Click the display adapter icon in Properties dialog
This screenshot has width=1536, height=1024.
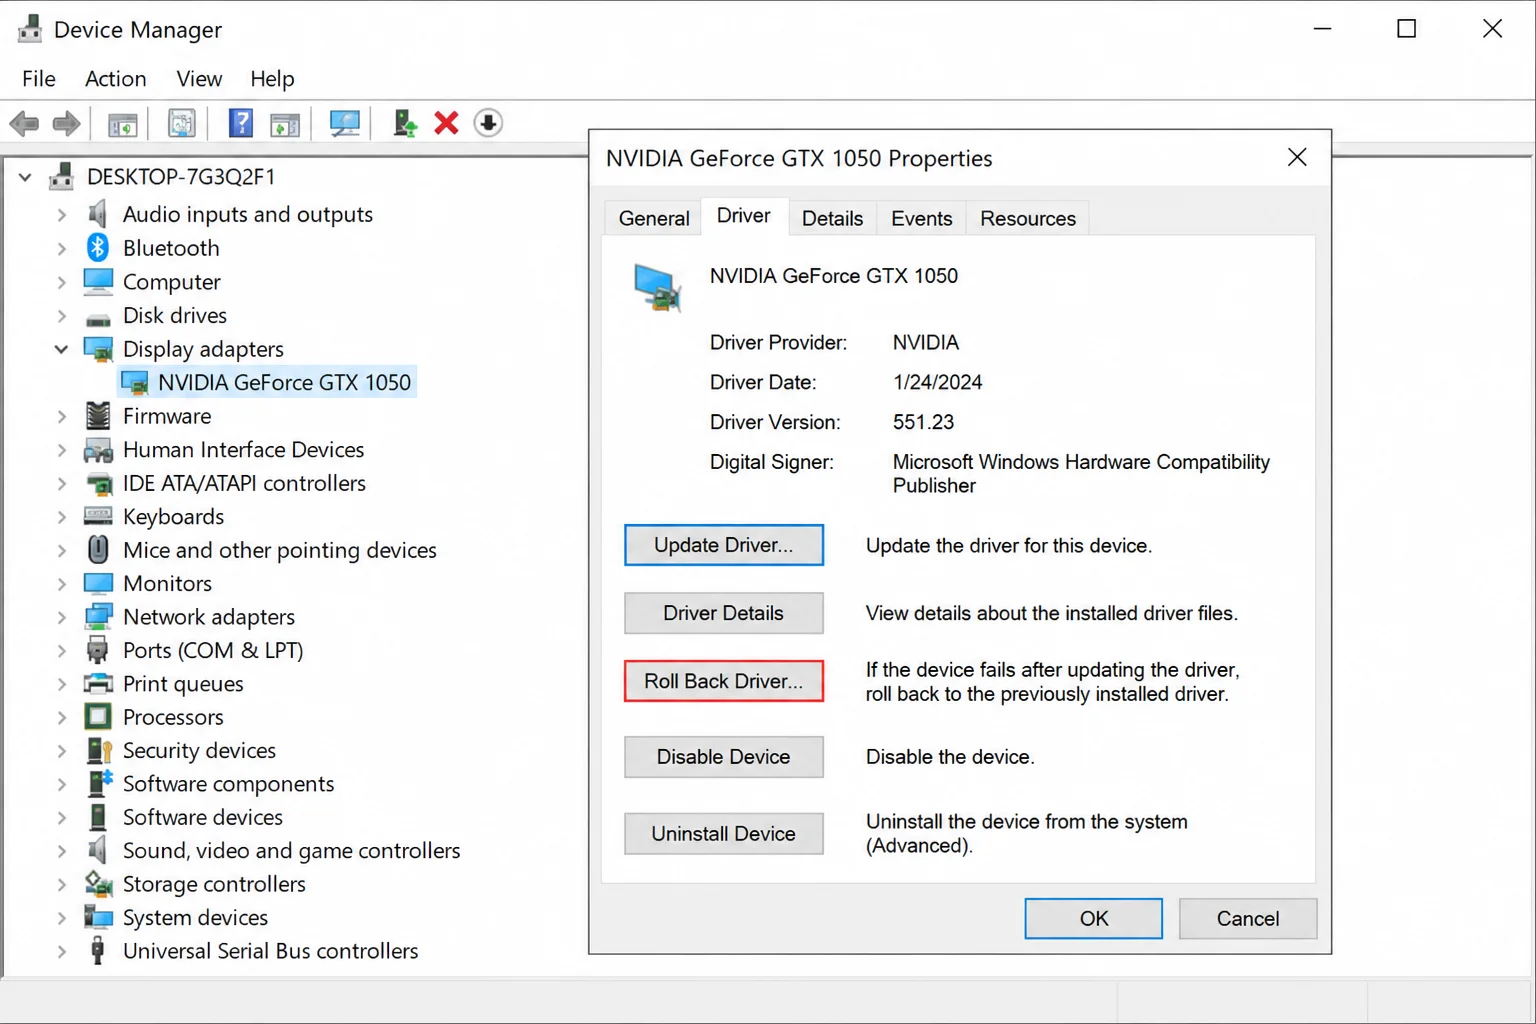658,288
